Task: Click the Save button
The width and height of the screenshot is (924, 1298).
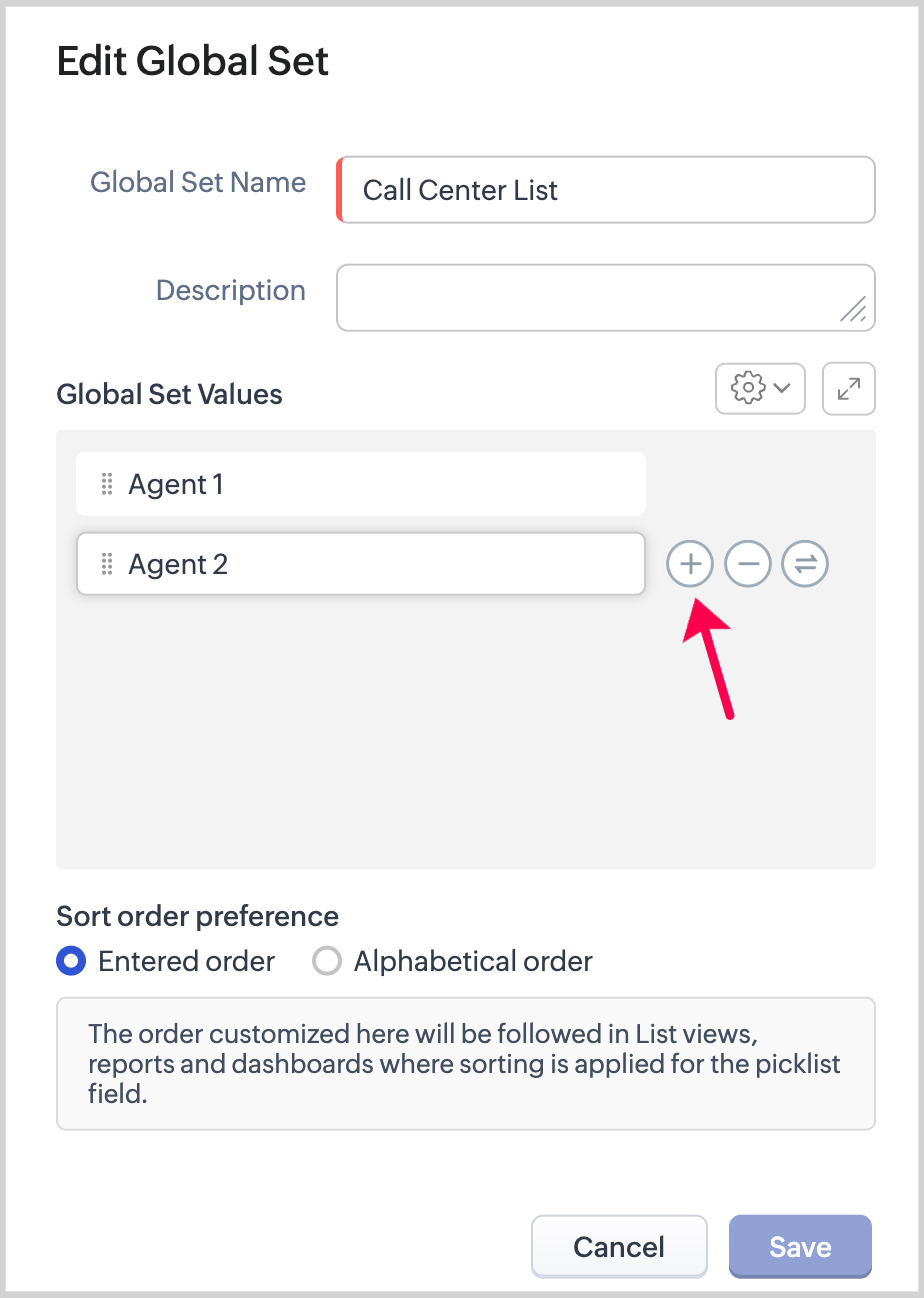Action: pyautogui.click(x=800, y=1246)
